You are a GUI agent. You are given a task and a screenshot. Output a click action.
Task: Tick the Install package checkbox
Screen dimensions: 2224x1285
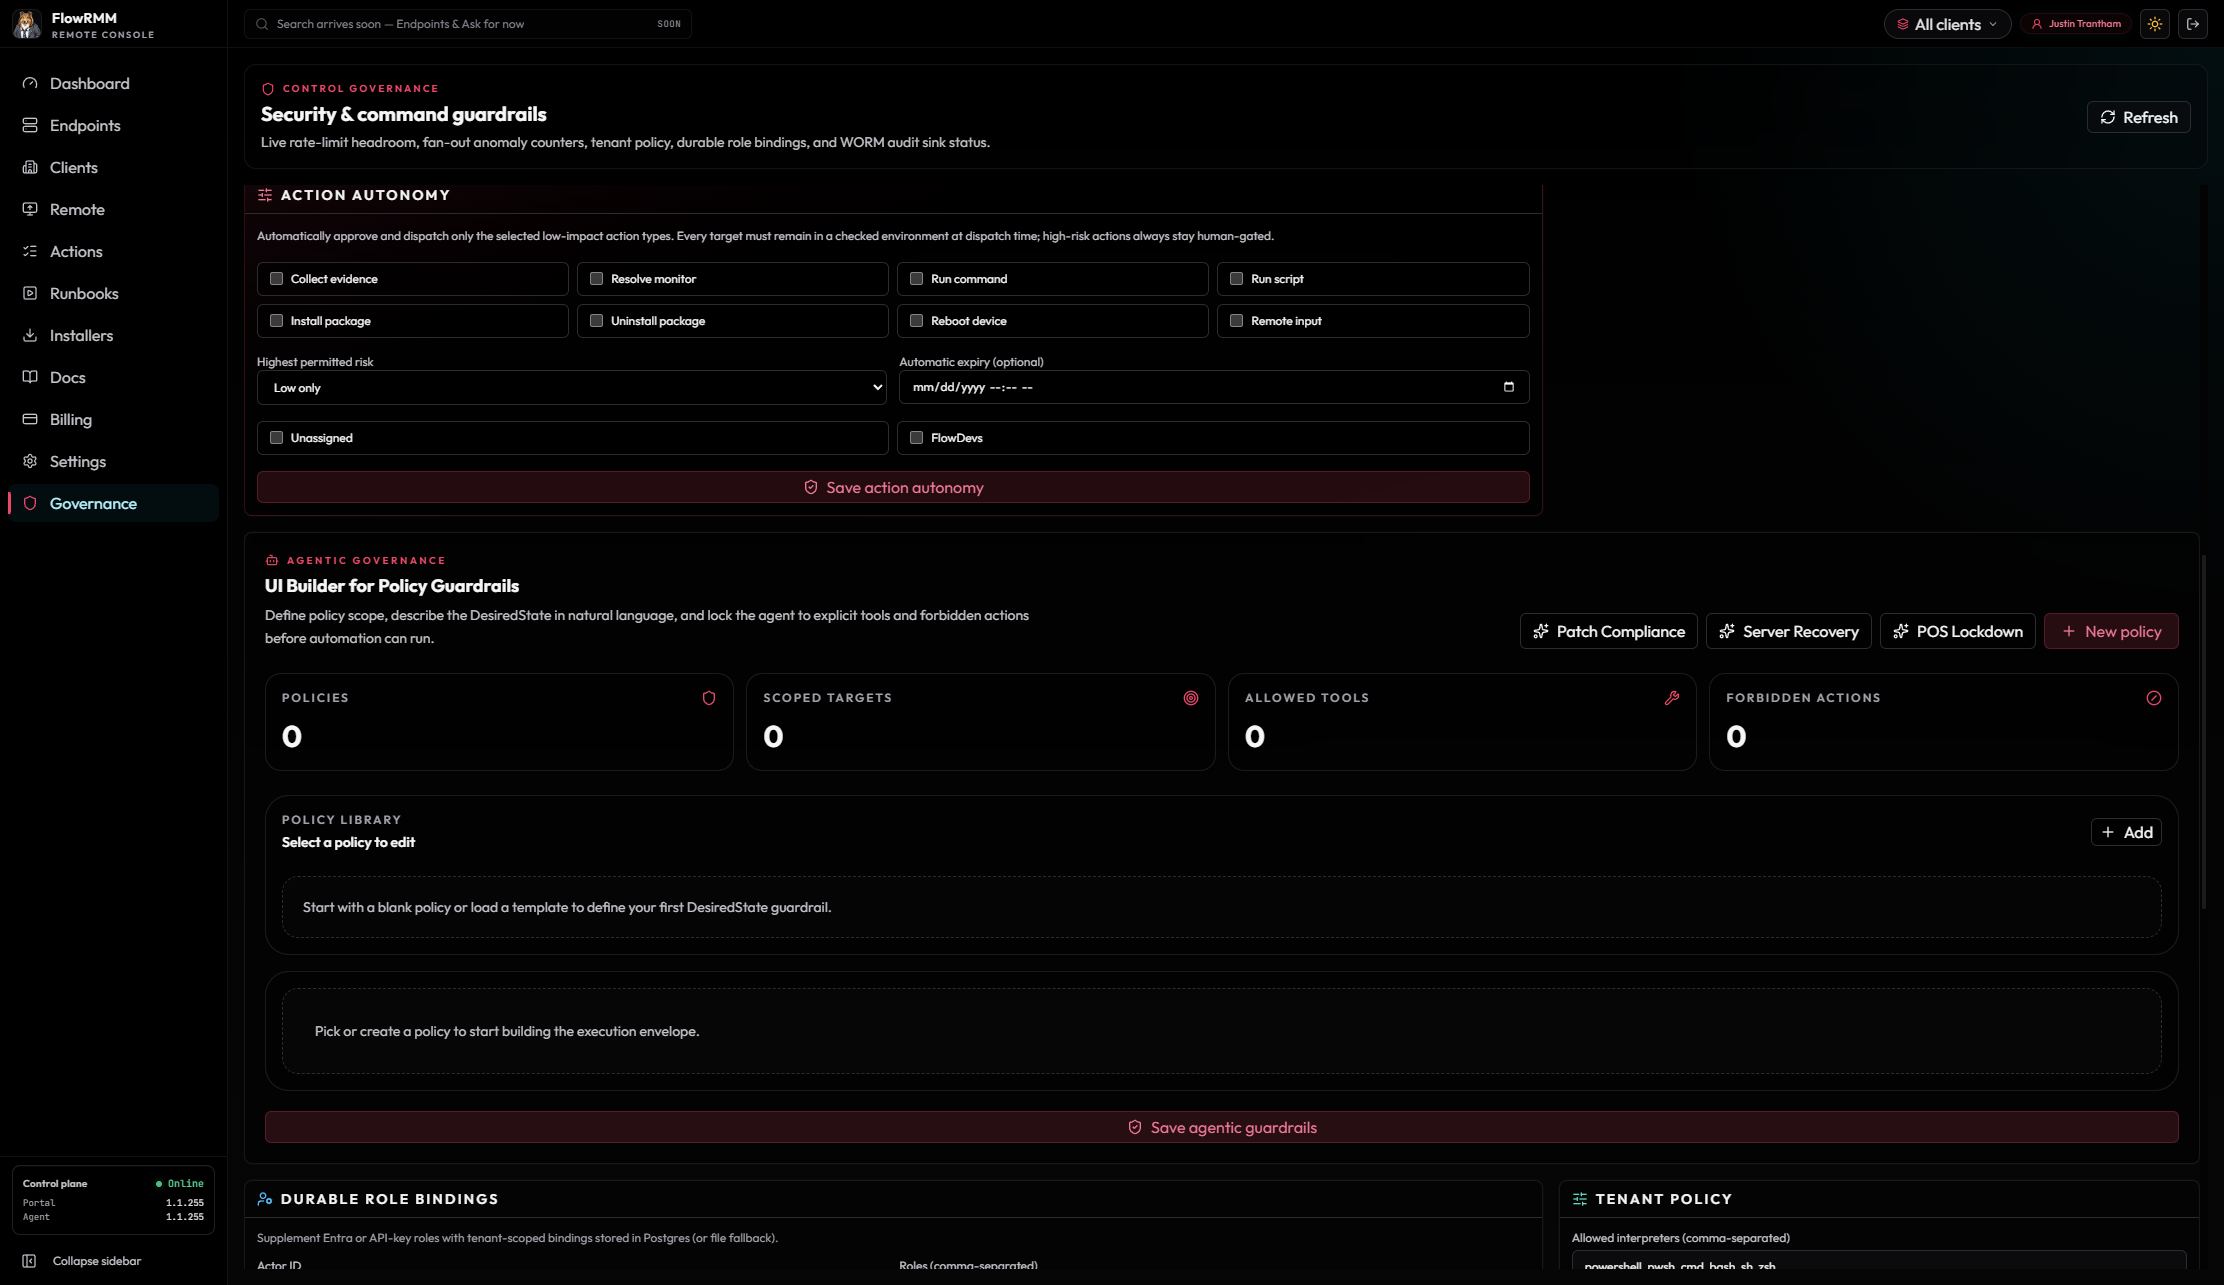click(277, 321)
